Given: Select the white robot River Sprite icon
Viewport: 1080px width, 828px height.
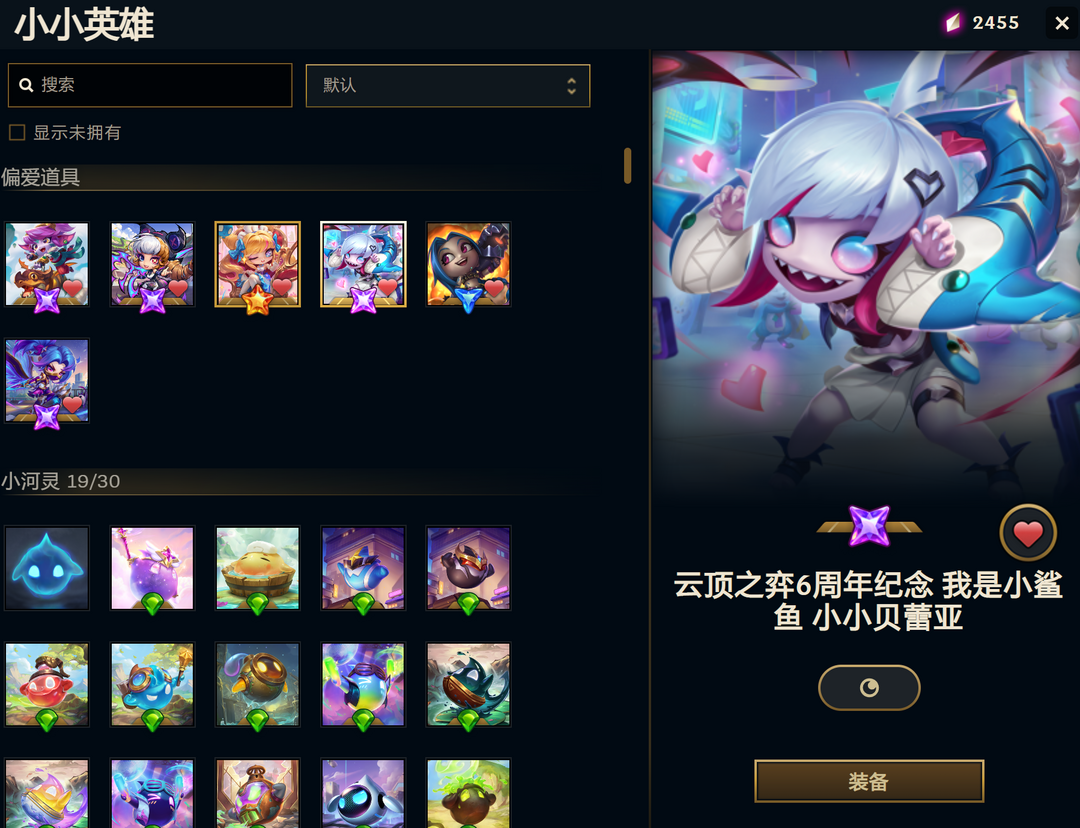Looking at the screenshot, I should coord(363,794).
